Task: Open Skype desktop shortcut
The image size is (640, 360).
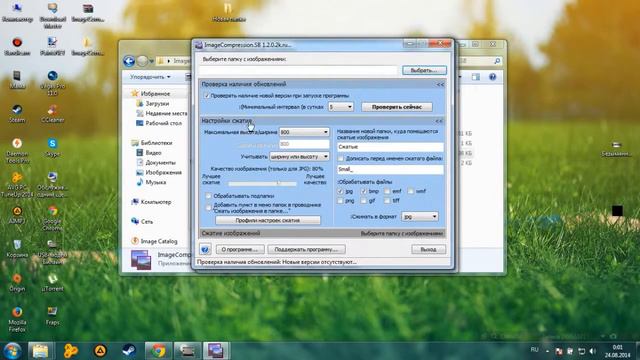Action: [x=52, y=147]
